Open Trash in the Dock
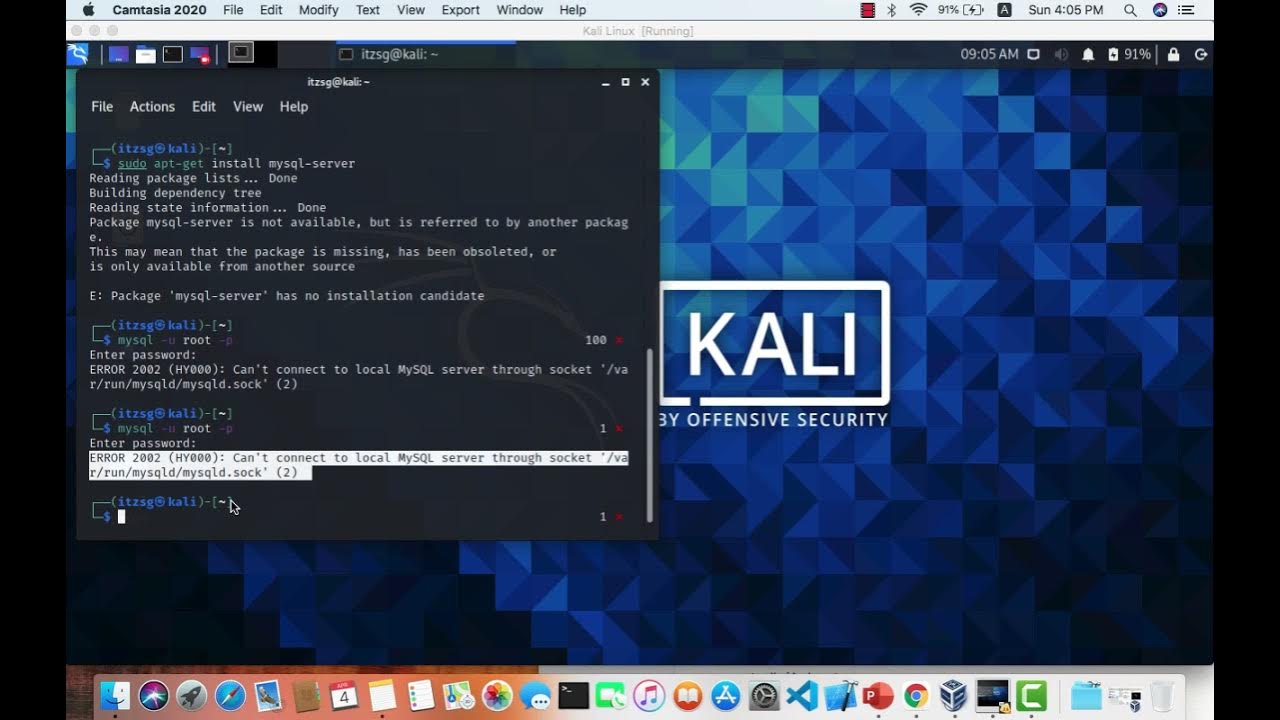This screenshot has height=720, width=1280. tap(1162, 695)
